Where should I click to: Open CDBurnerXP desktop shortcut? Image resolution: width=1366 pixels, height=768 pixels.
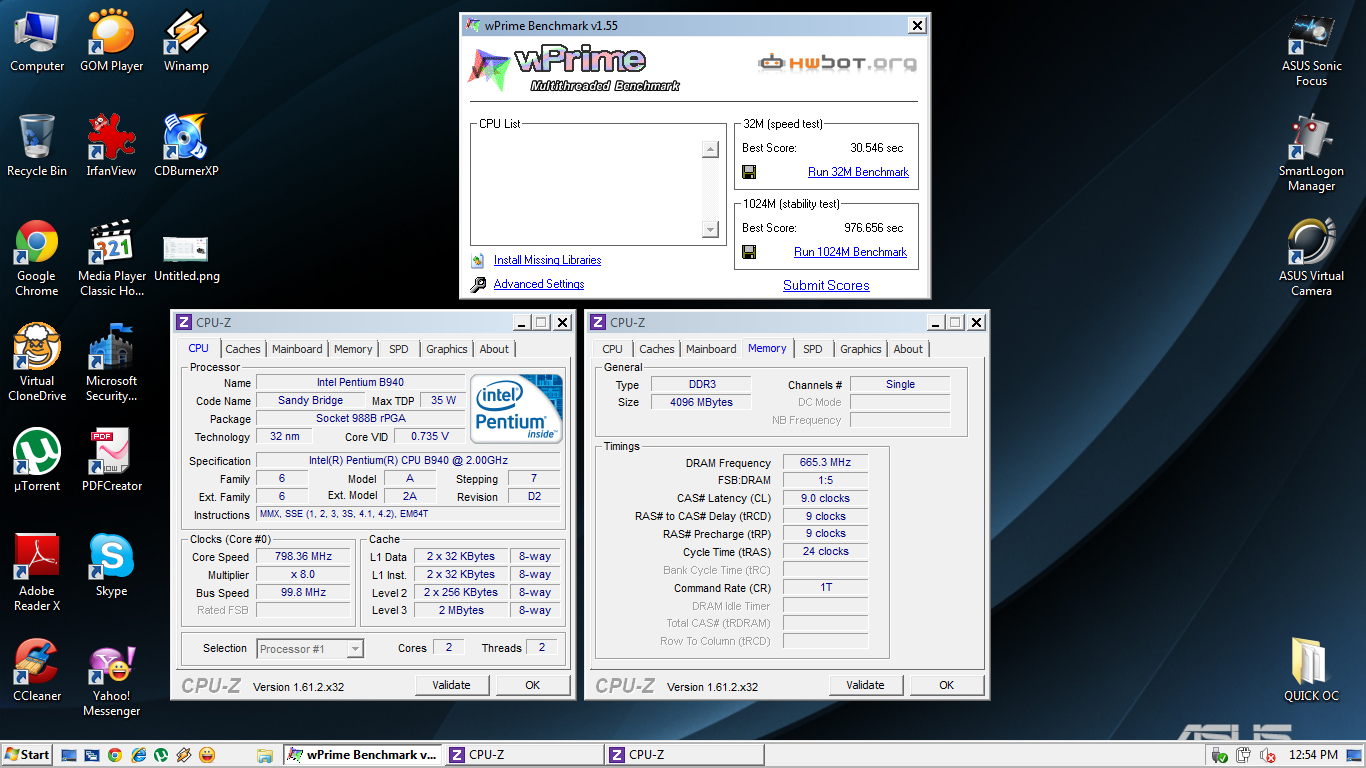click(186, 146)
